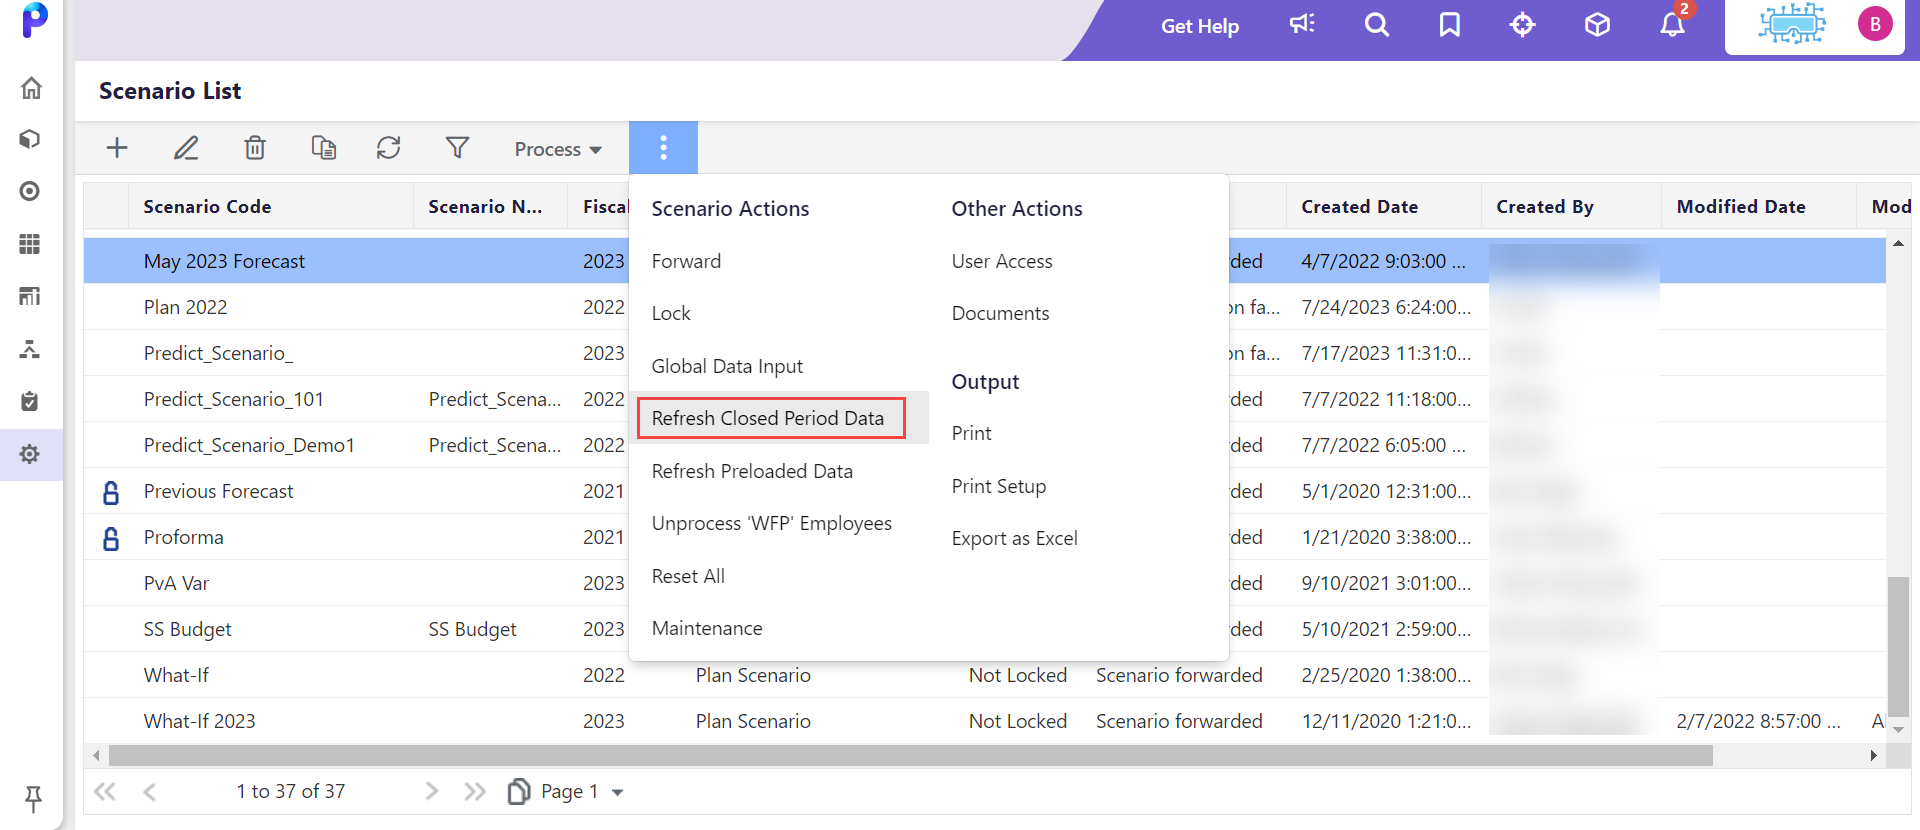Go to first page double arrow

(x=105, y=792)
